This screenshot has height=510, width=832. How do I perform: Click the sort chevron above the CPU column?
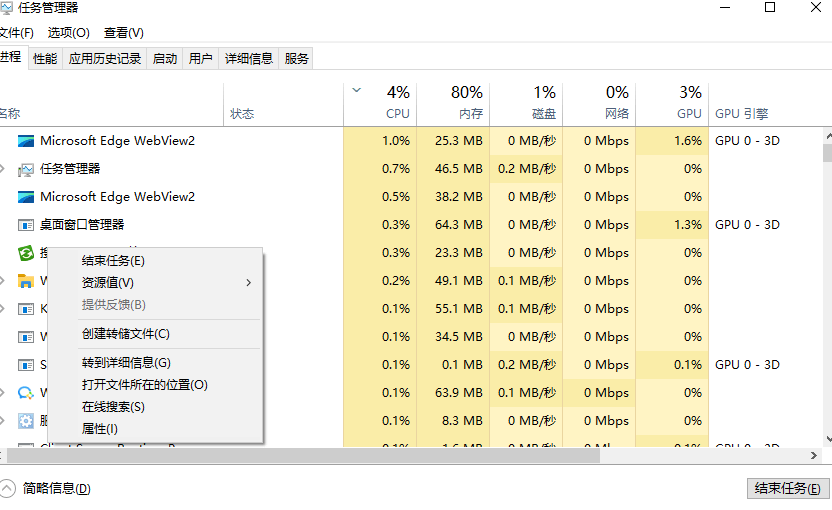(357, 90)
